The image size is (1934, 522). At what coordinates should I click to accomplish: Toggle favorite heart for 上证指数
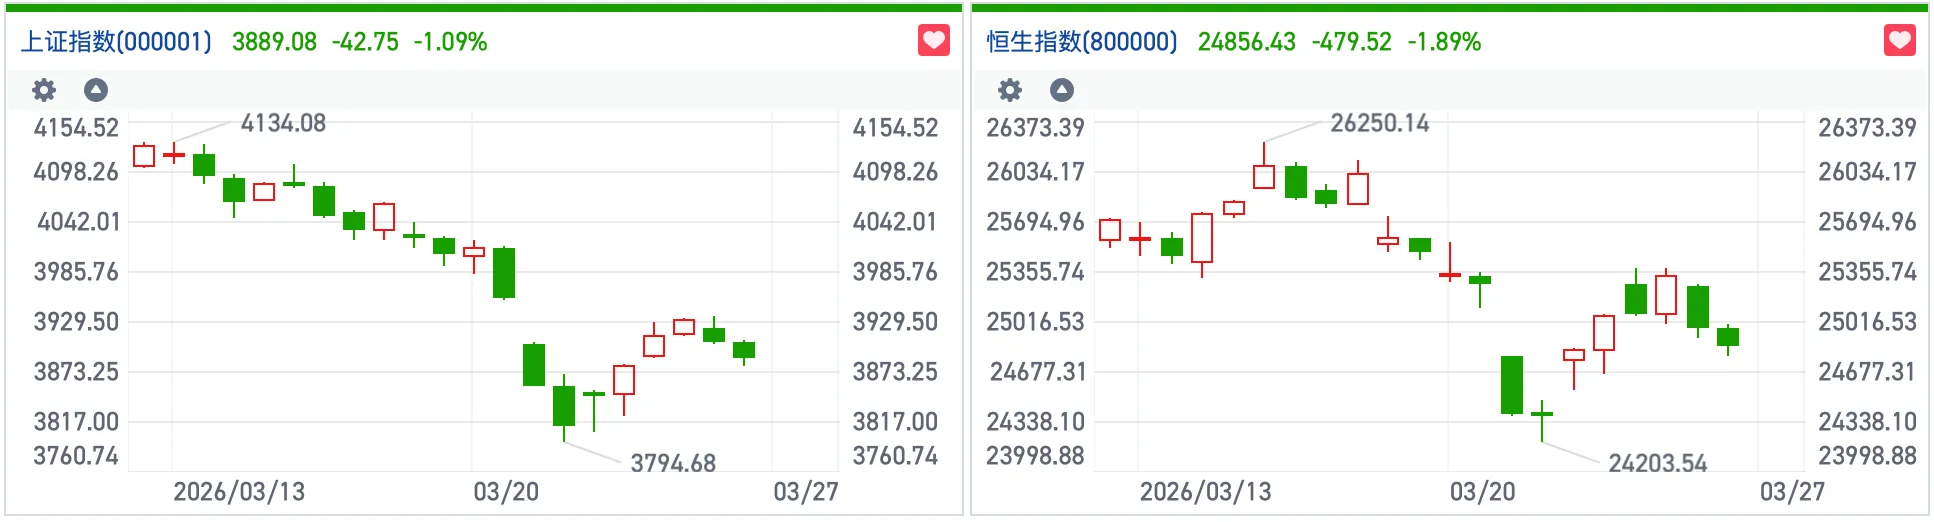[934, 41]
